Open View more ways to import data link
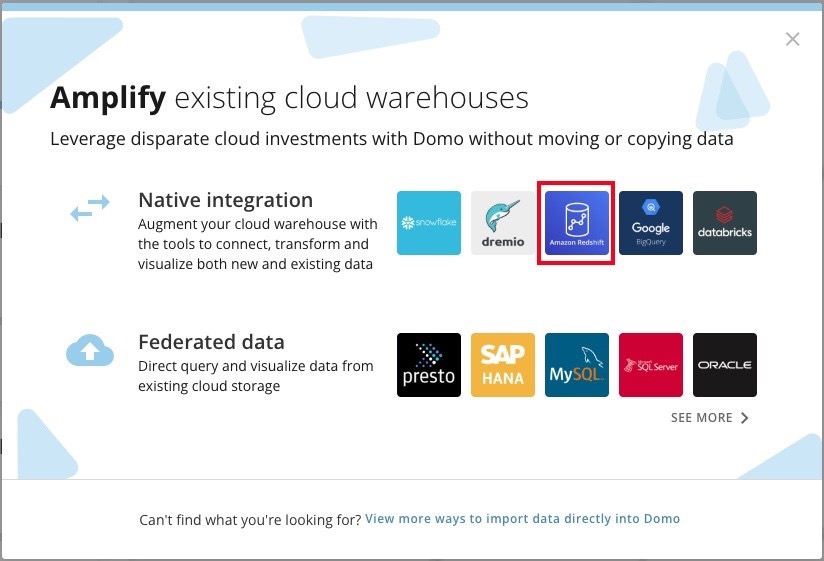This screenshot has width=824, height=561. [522, 519]
